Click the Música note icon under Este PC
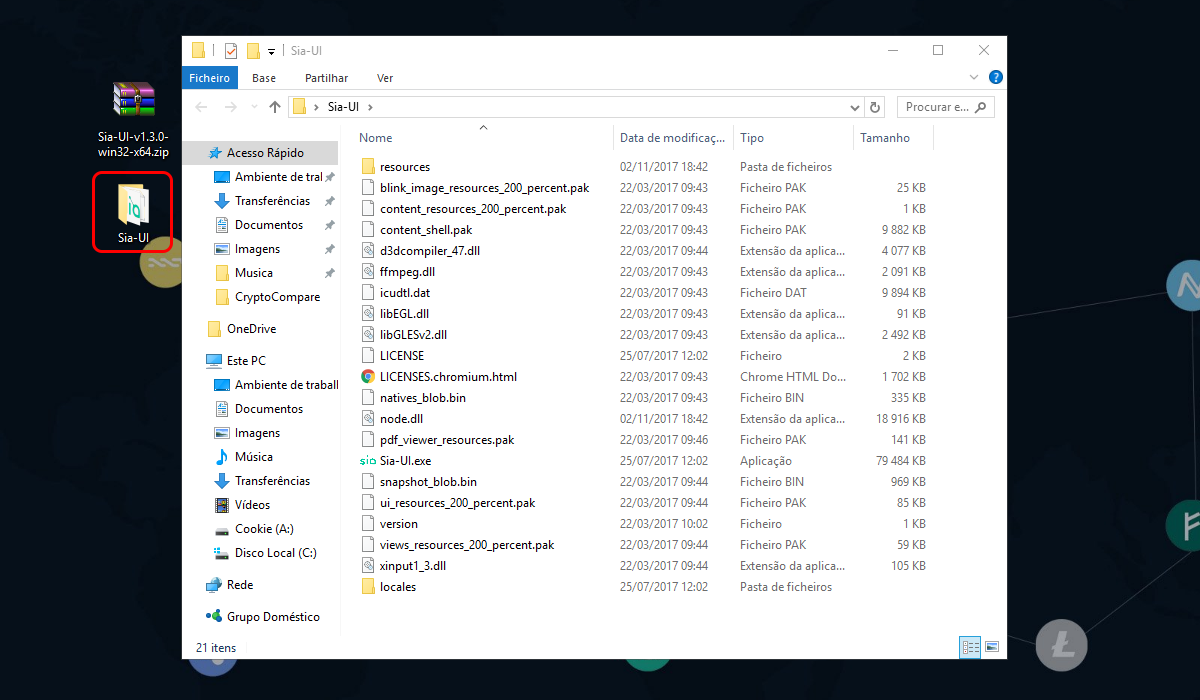The image size is (1200, 700). pyautogui.click(x=222, y=457)
